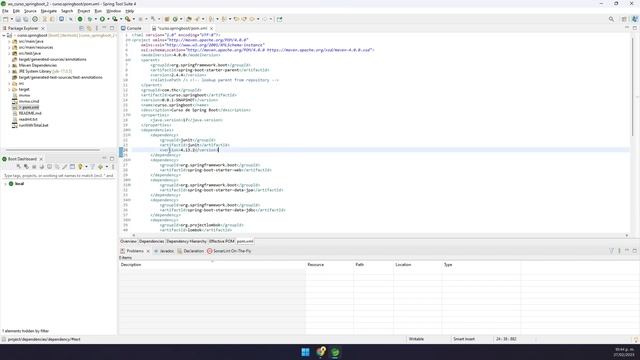Click the Package Explorer horizontal scrollbar

[x=53, y=150]
